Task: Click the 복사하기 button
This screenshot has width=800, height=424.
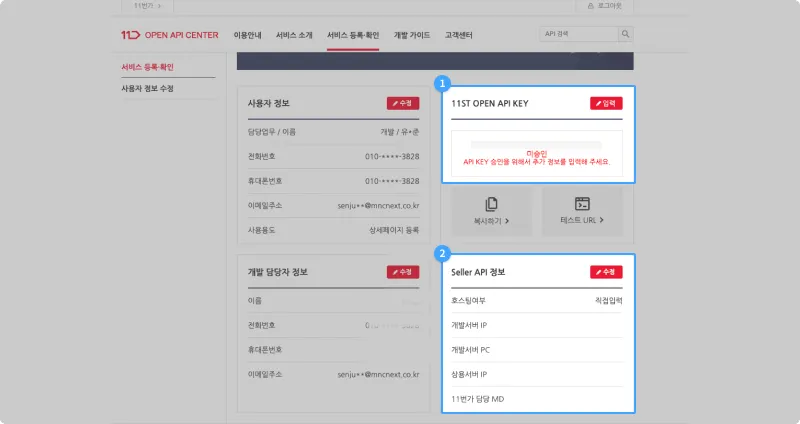Action: coord(492,211)
